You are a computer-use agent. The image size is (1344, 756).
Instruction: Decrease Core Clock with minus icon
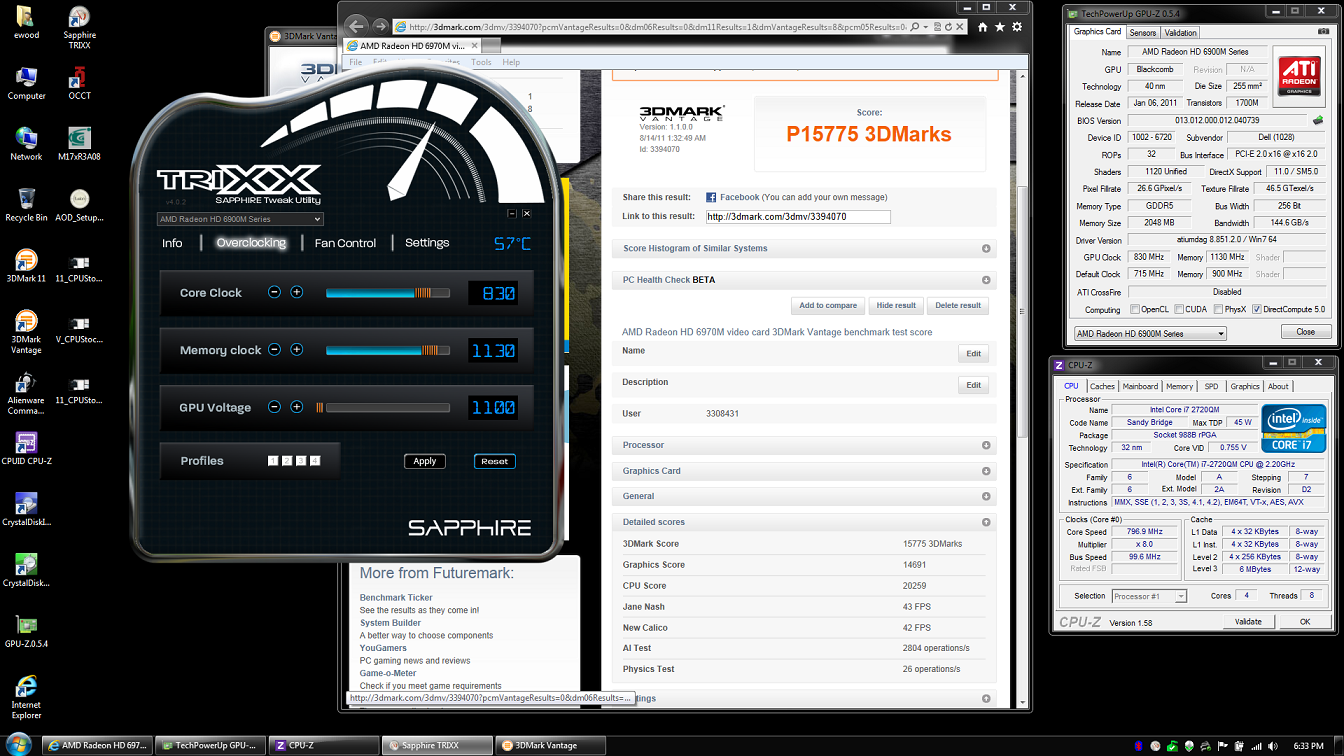274,292
